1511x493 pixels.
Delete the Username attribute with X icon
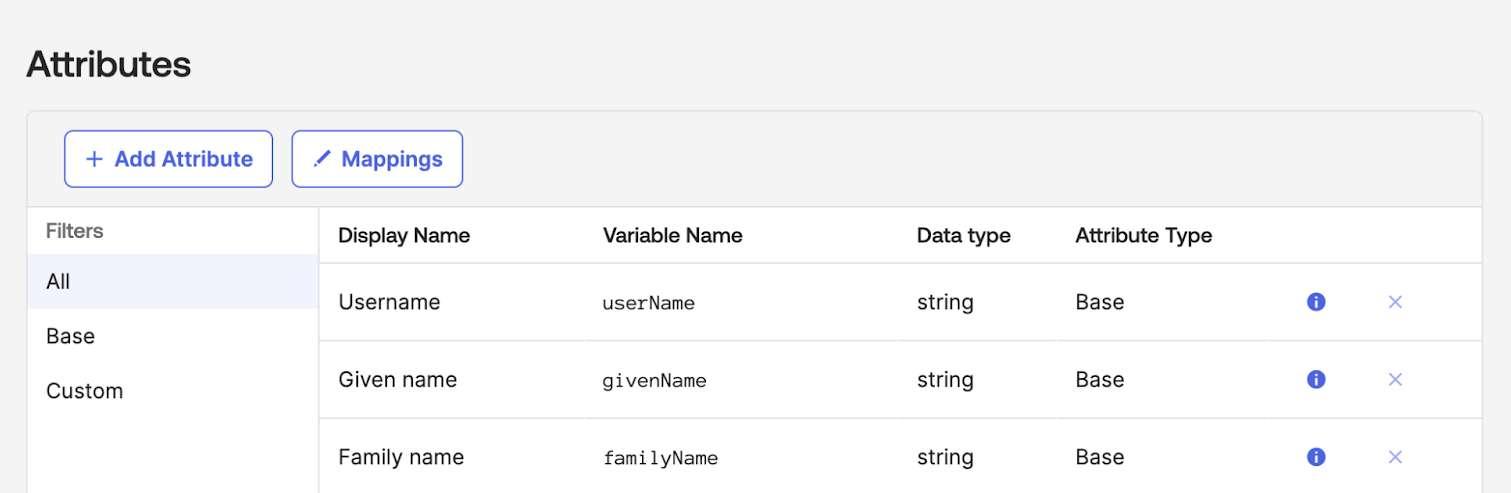[x=1395, y=302]
